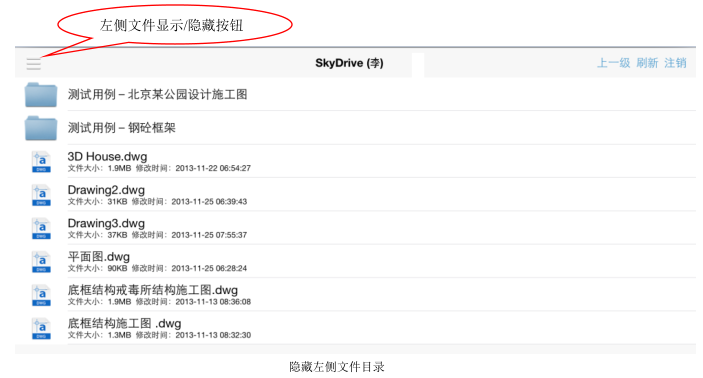Image resolution: width=703 pixels, height=378 pixels.
Task: Click the DWG icon for 底框结构施工图 .dwg
Action: click(41, 329)
